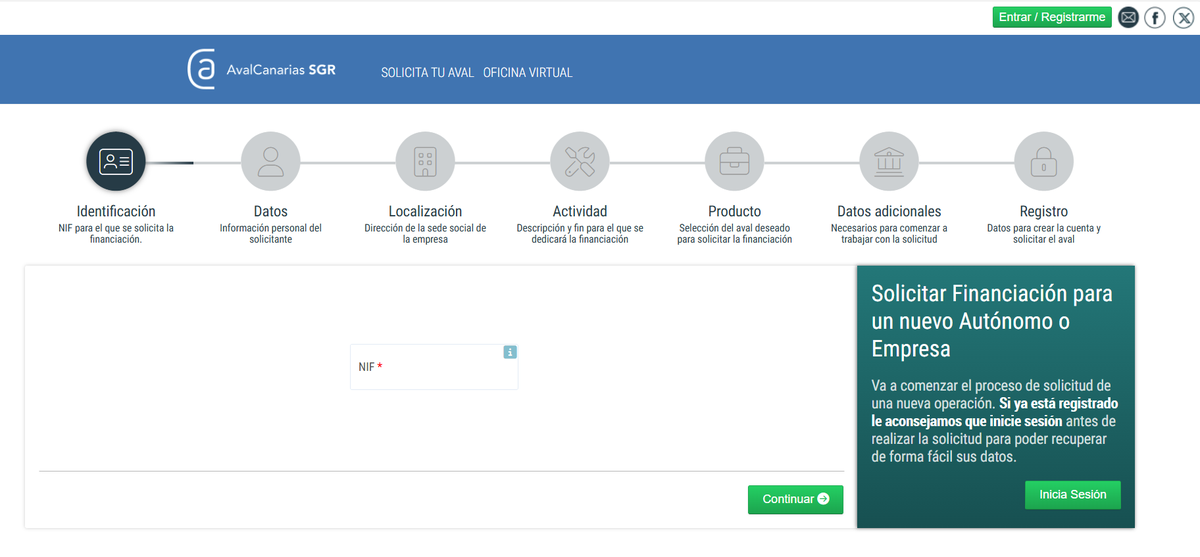Open the SOLICITA TU AVAL menu
The width and height of the screenshot is (1200, 557).
click(427, 73)
